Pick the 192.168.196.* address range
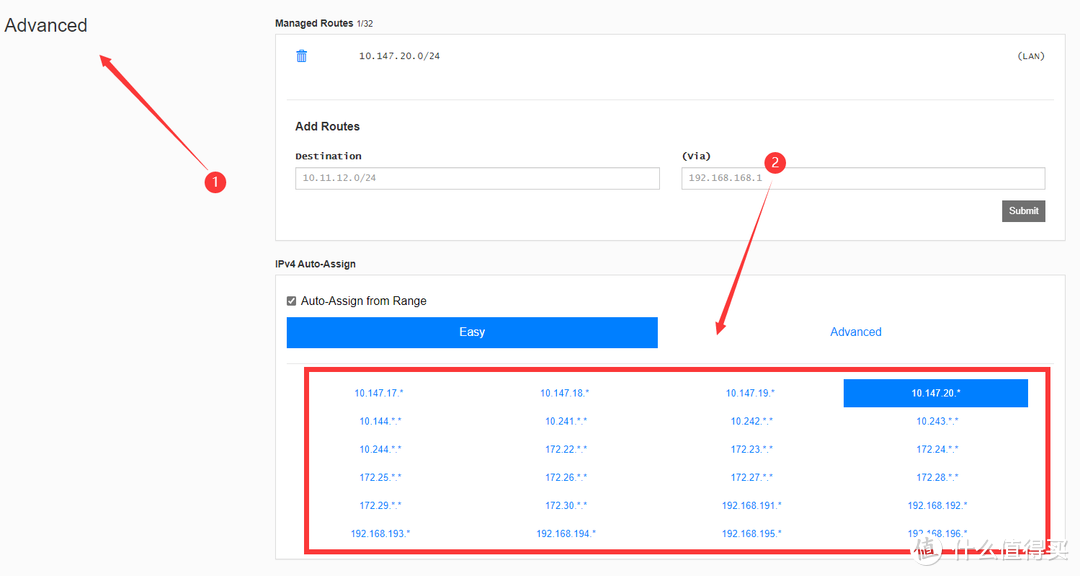 click(x=937, y=532)
